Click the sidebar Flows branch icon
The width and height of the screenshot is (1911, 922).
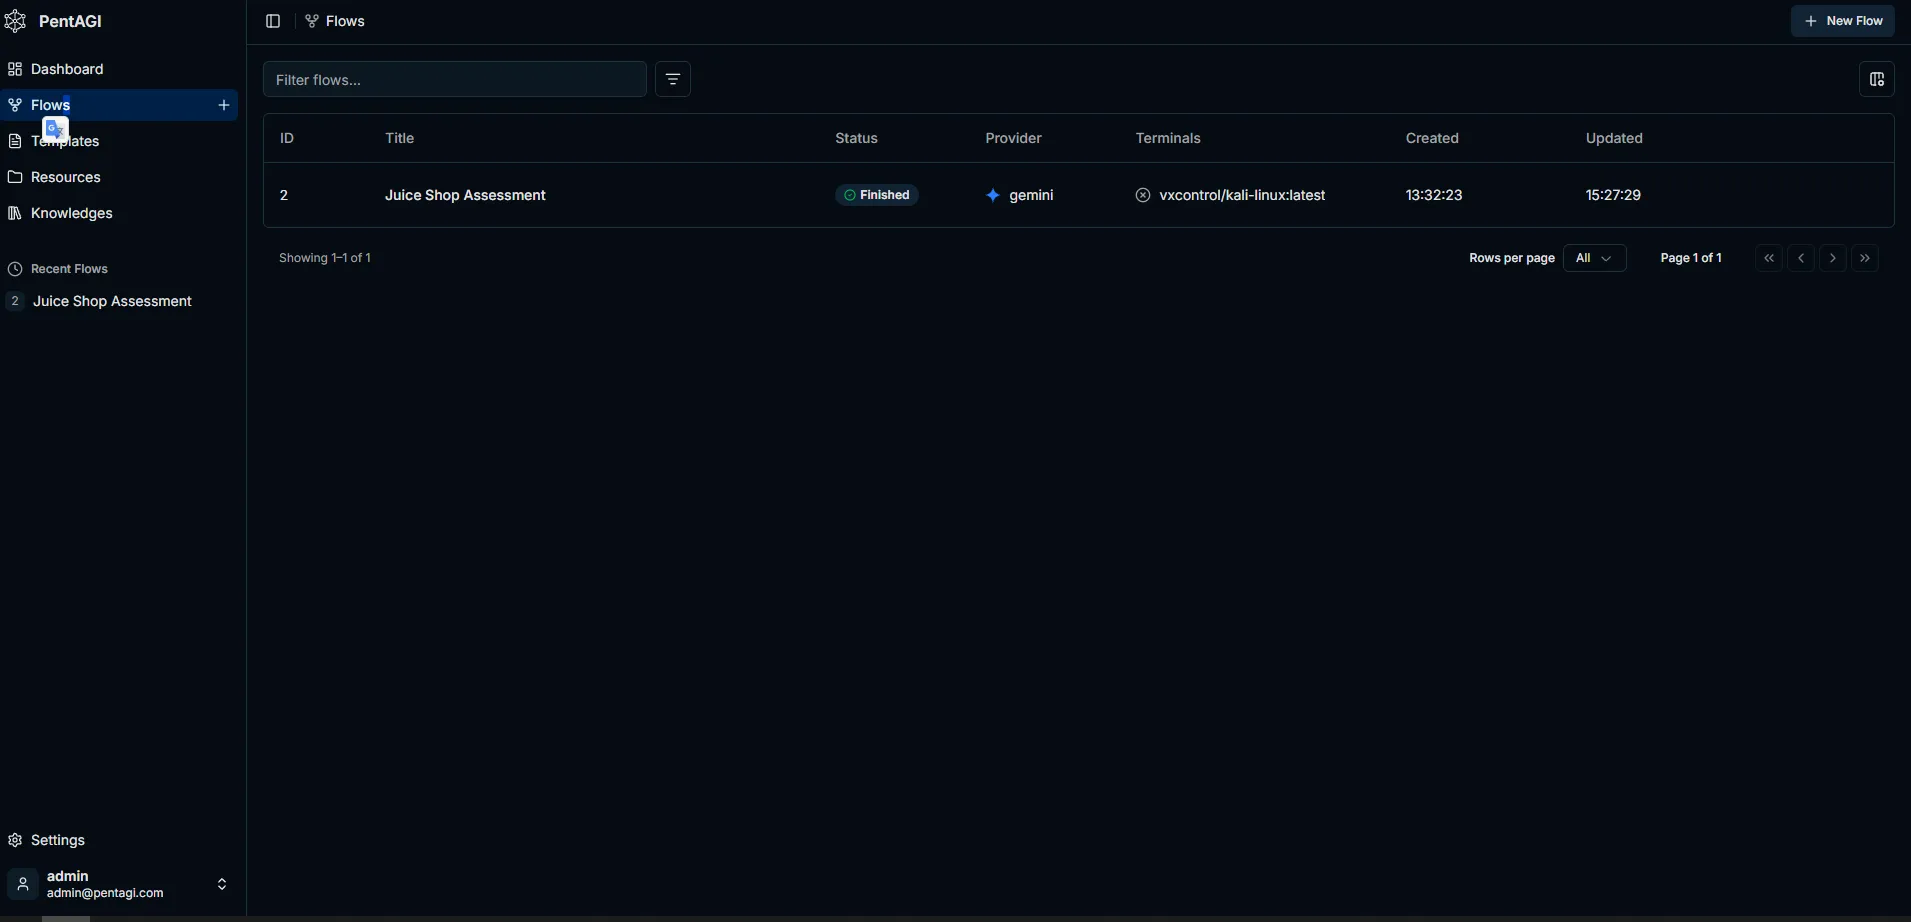(15, 105)
